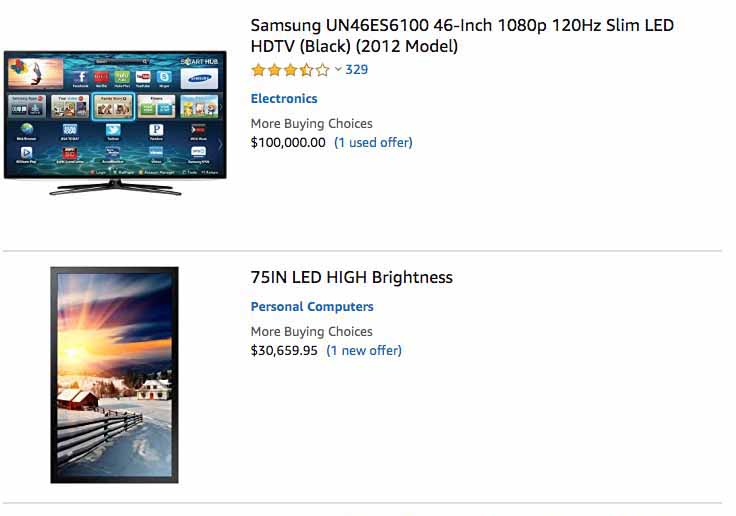This screenshot has height=516, width=736.
Task: Click the Samsung logo tile in TV image
Action: (x=199, y=78)
